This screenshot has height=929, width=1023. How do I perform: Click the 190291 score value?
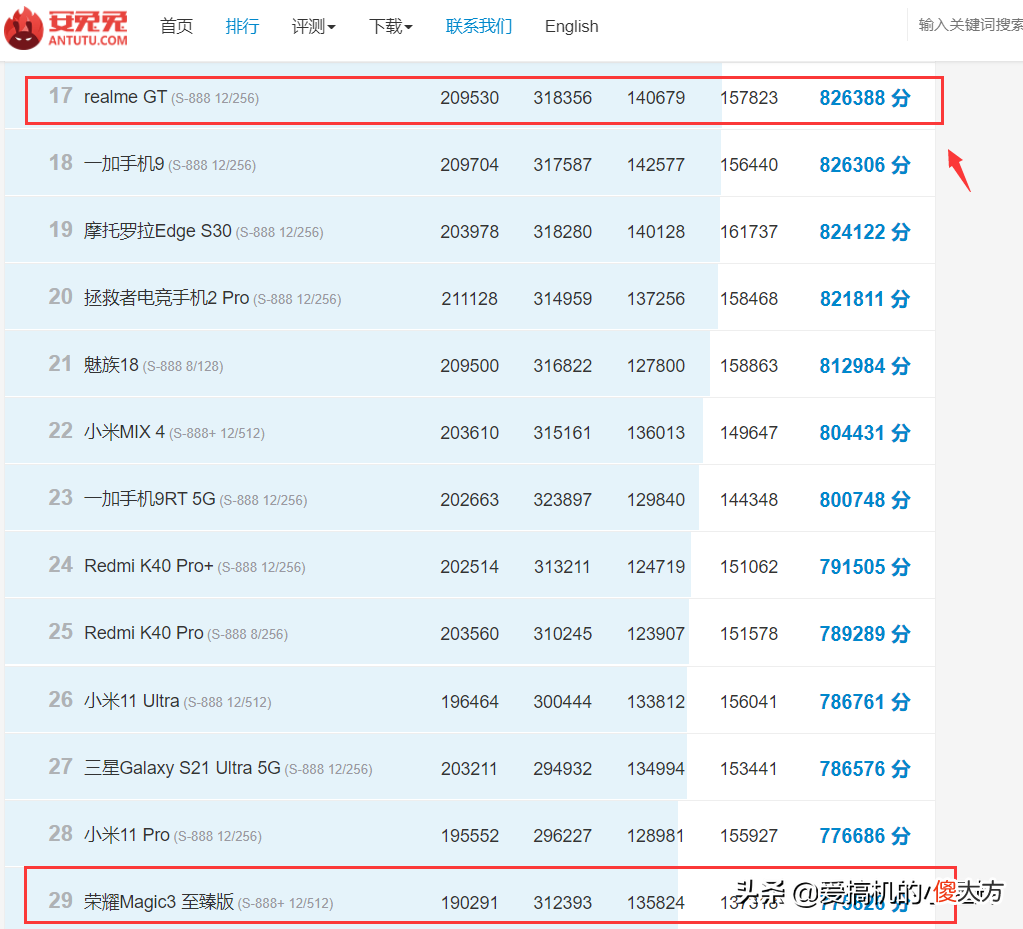470,903
